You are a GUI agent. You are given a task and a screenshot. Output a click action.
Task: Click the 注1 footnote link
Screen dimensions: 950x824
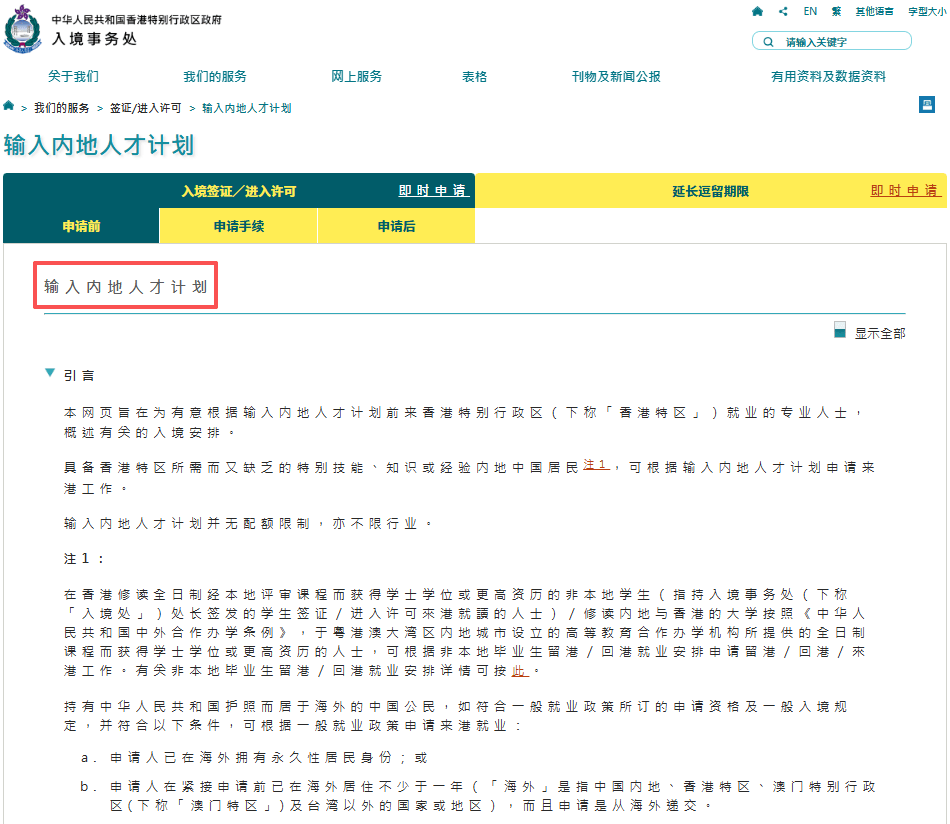coord(596,465)
